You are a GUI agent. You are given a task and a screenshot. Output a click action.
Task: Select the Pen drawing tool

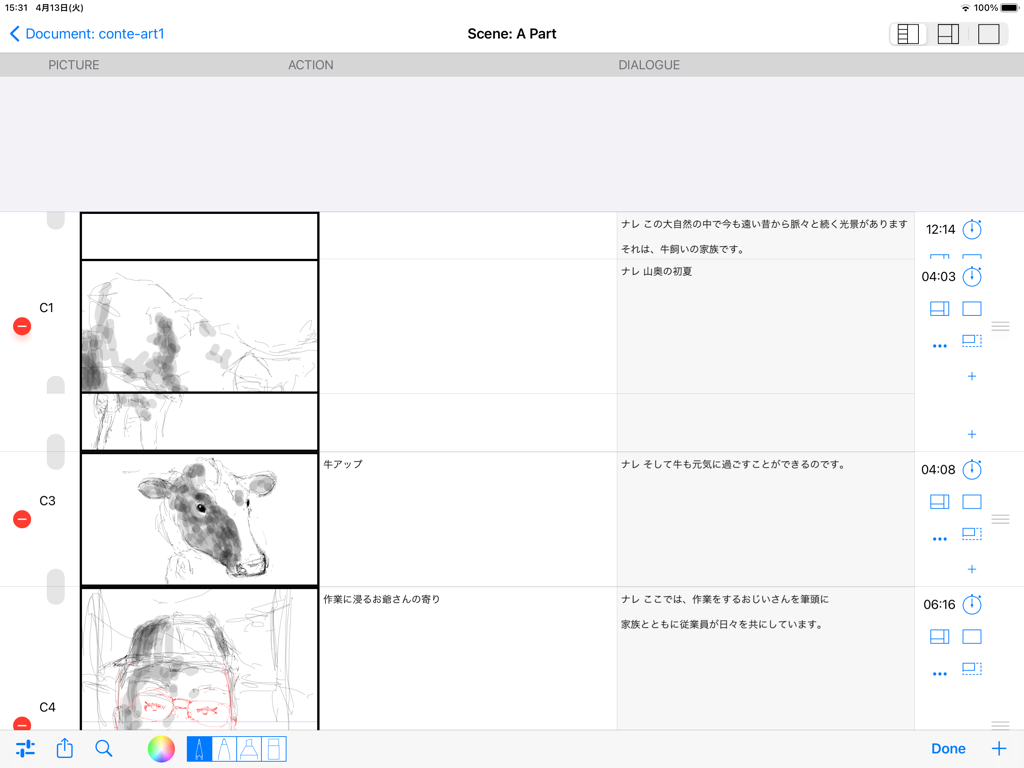[199, 748]
